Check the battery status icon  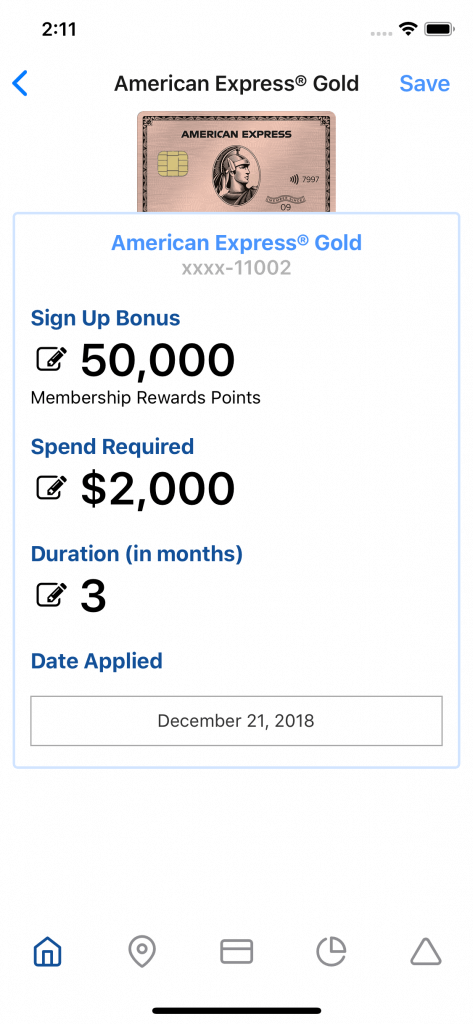pyautogui.click(x=440, y=29)
